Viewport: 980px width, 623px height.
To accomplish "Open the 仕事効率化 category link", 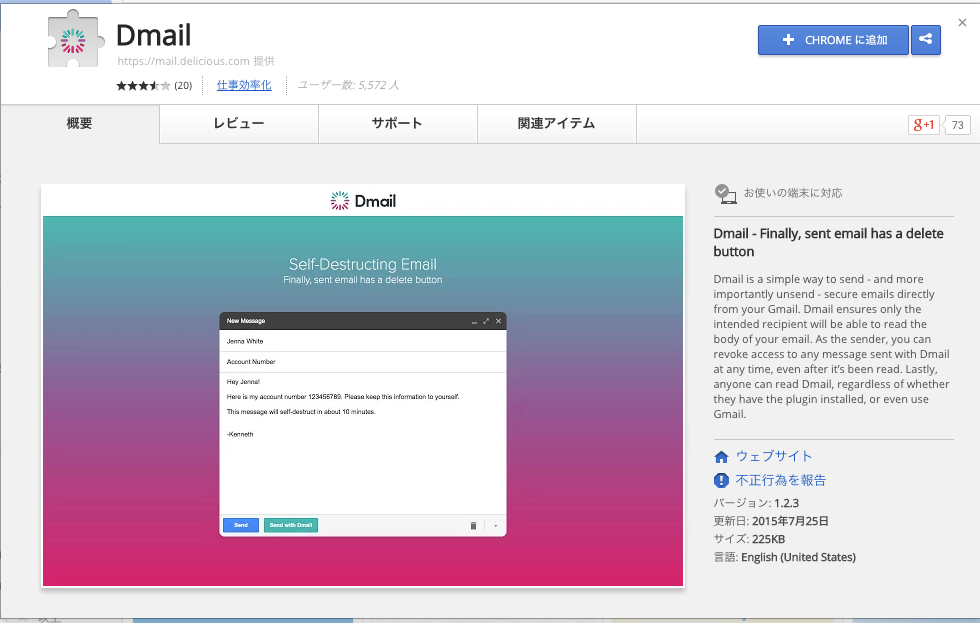I will point(244,85).
